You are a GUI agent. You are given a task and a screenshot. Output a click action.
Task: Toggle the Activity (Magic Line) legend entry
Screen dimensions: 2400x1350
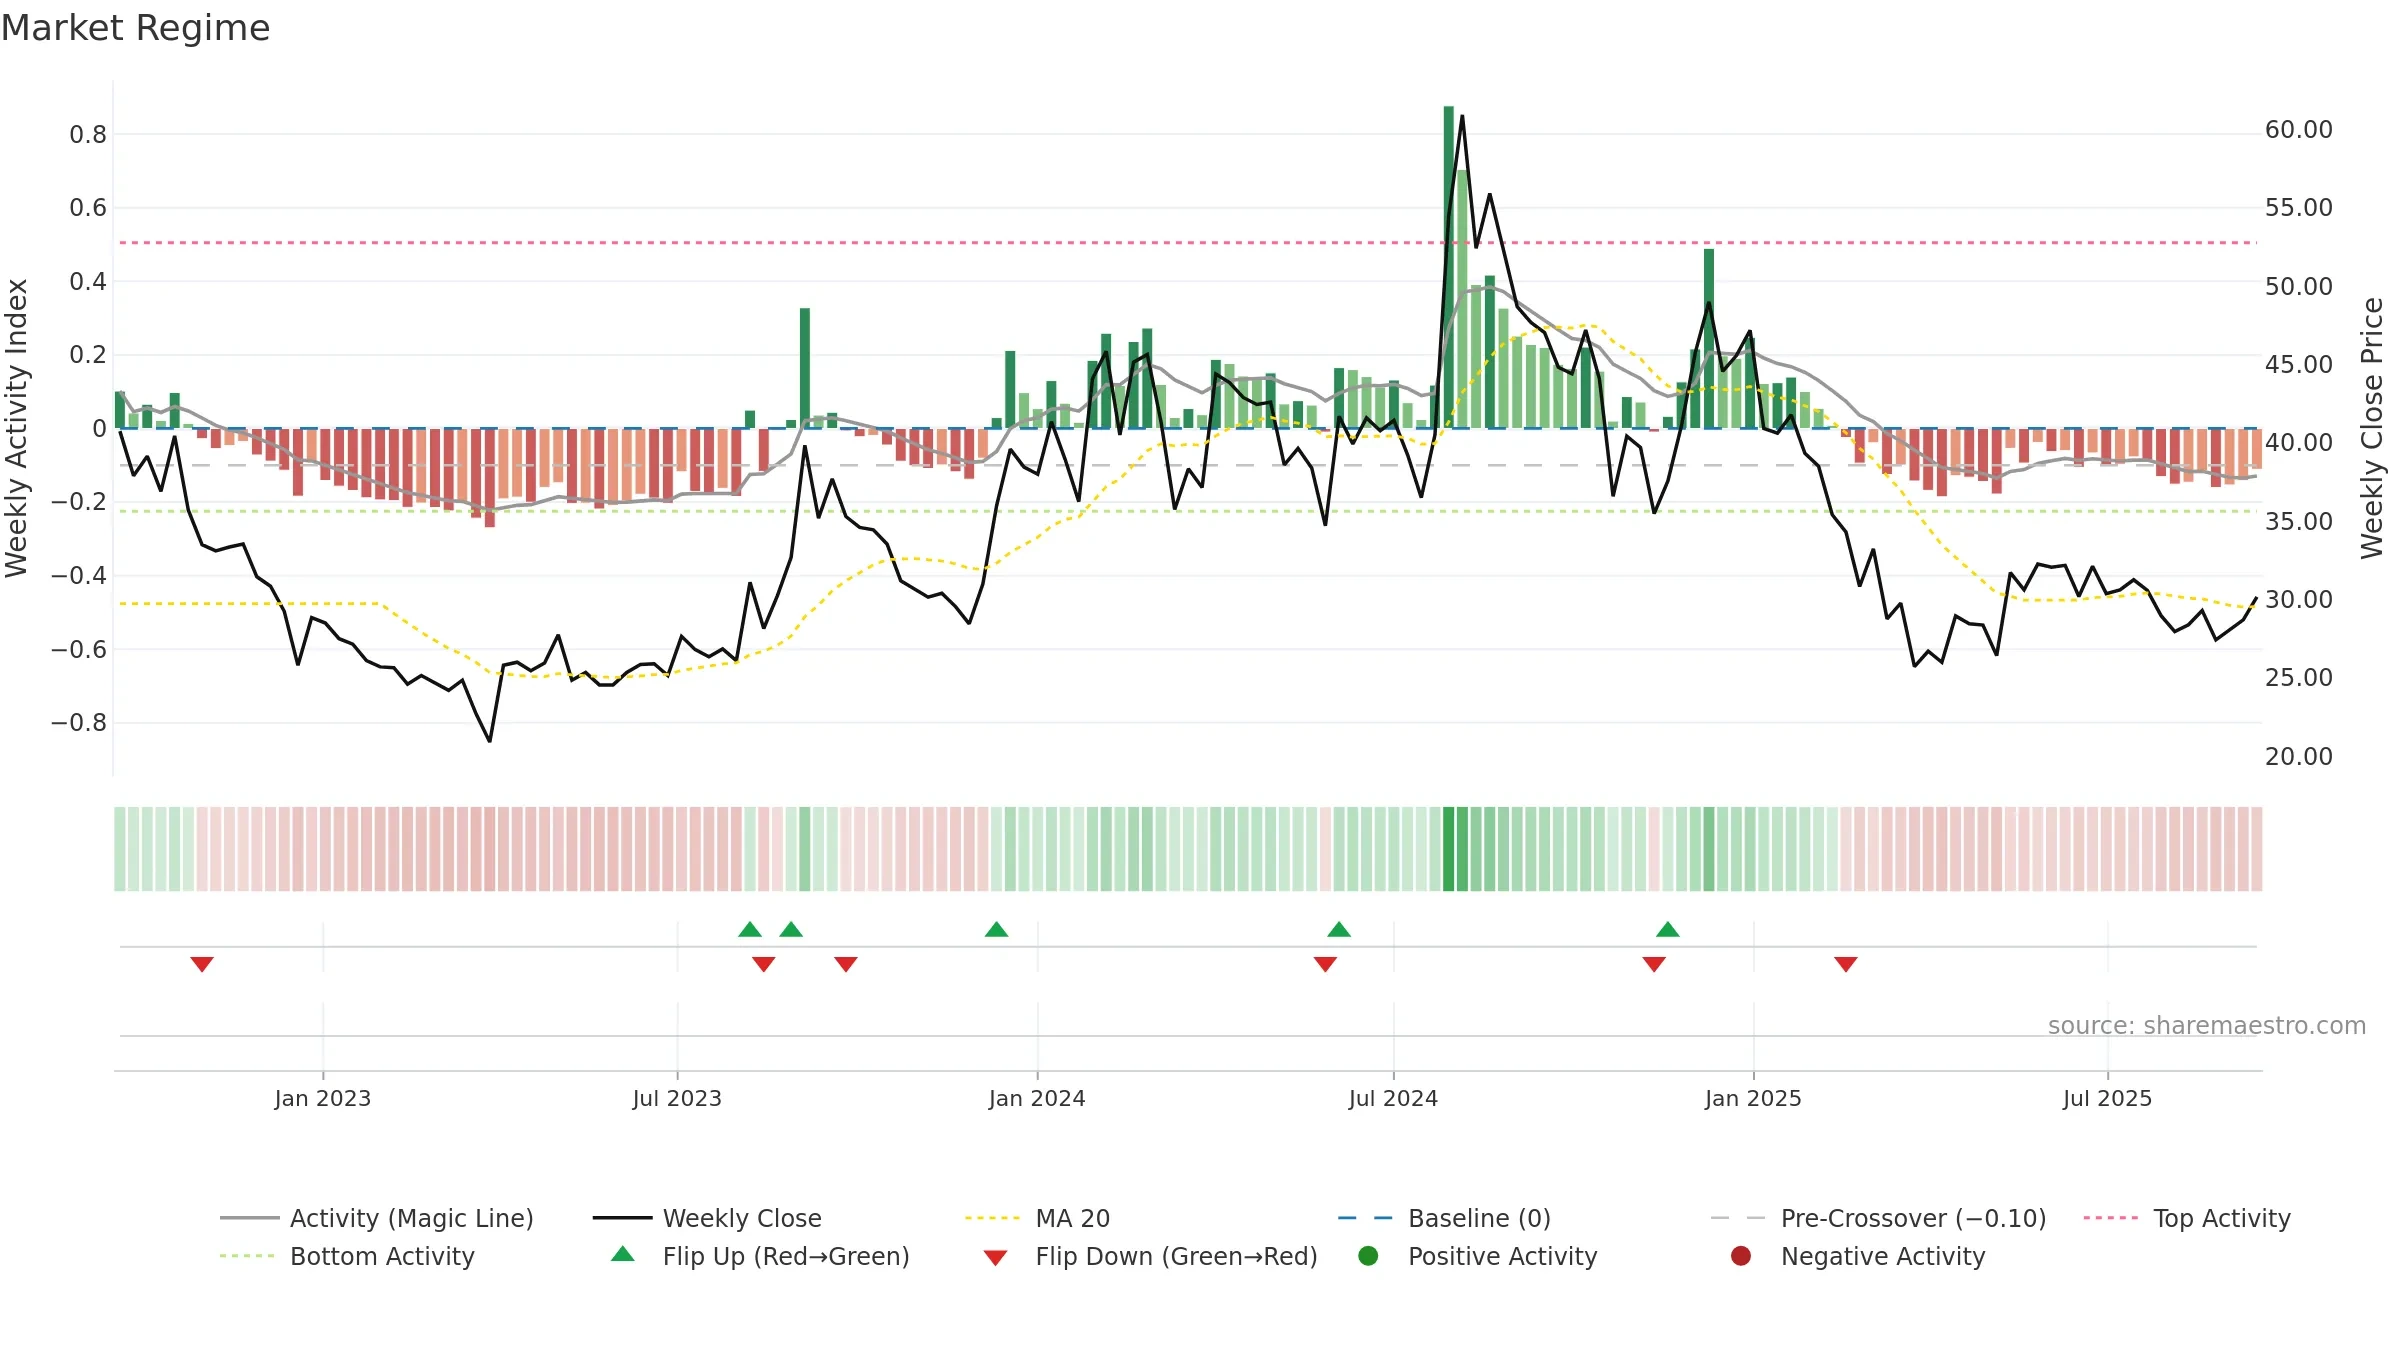pyautogui.click(x=377, y=1218)
